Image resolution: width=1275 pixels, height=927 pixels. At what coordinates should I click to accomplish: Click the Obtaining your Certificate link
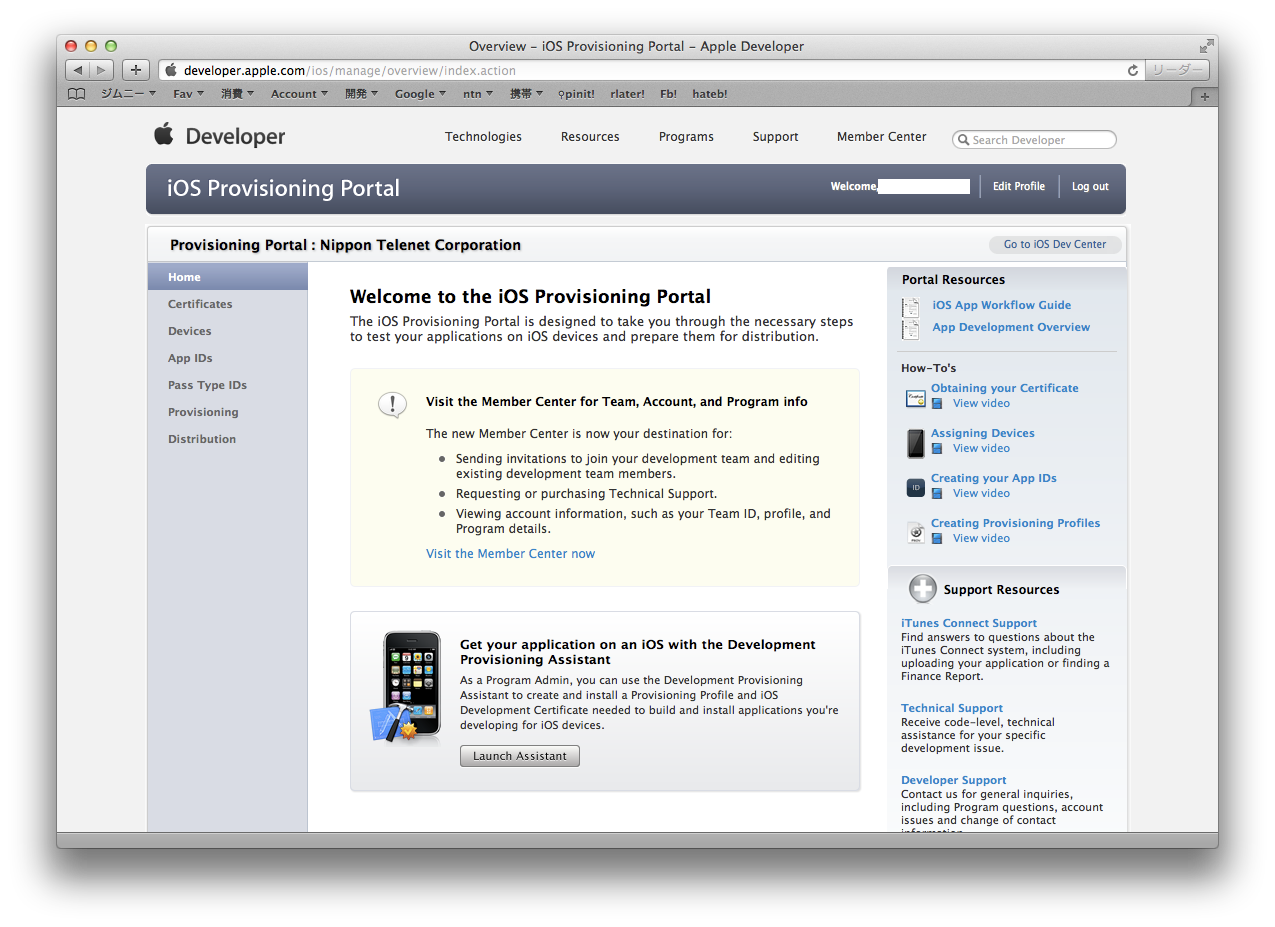pos(1005,388)
